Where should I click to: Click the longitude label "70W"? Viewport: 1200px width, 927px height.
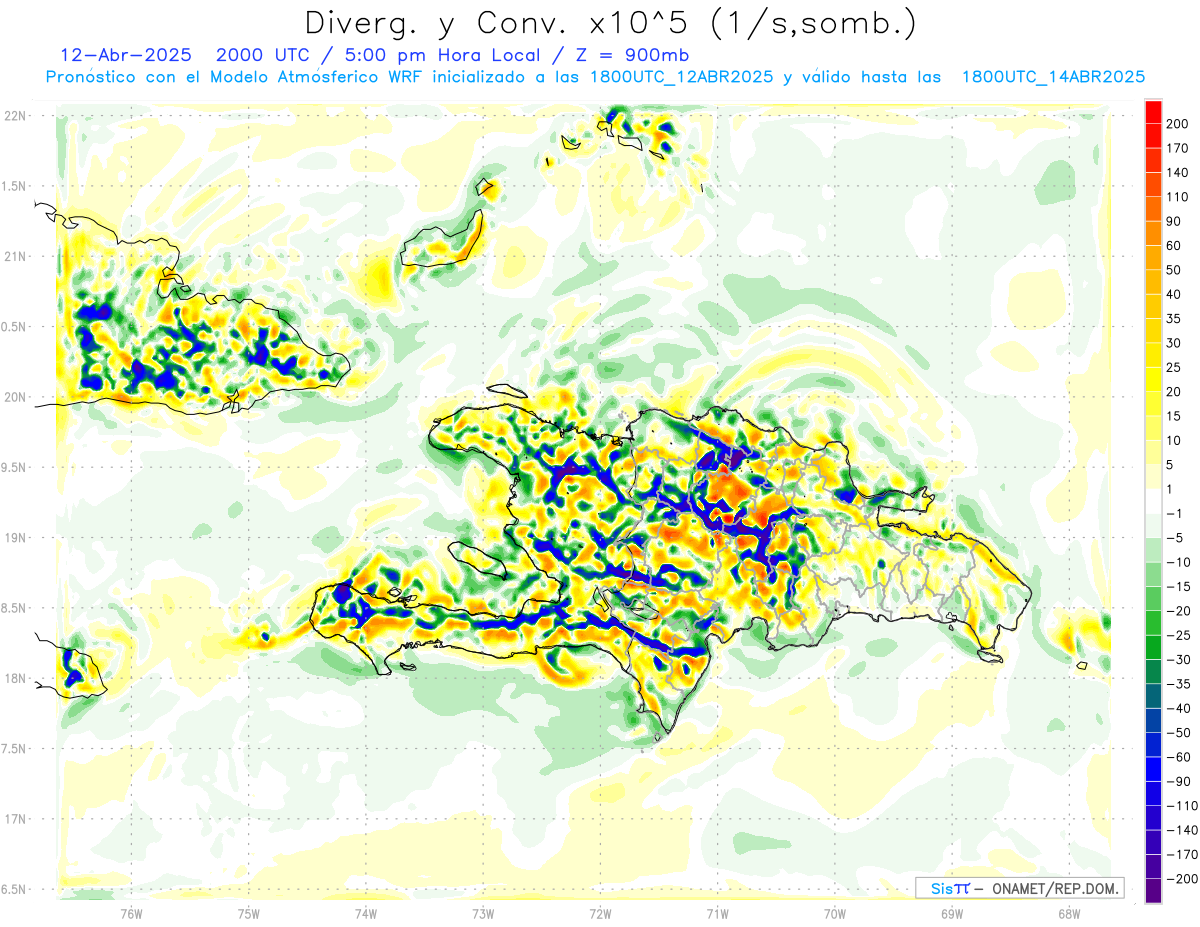[835, 914]
